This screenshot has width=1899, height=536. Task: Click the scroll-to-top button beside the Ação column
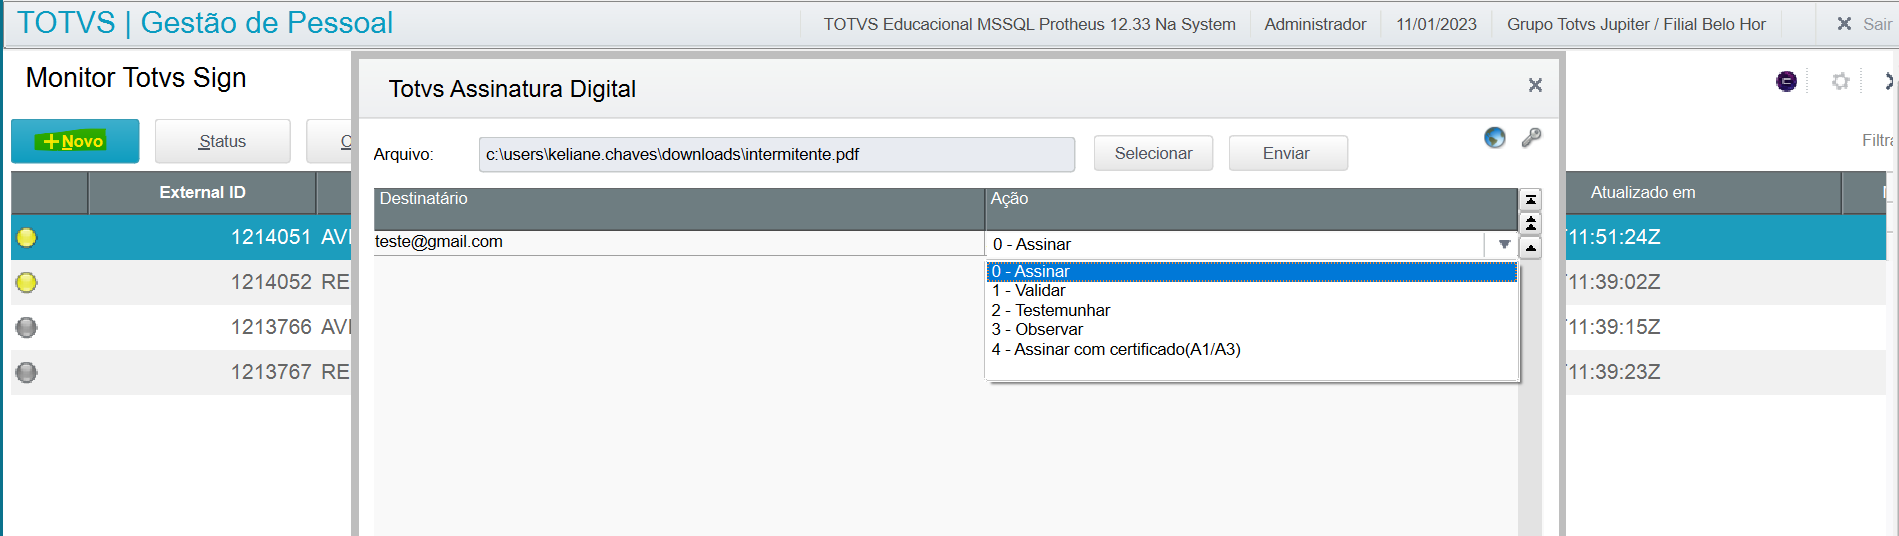click(x=1530, y=200)
